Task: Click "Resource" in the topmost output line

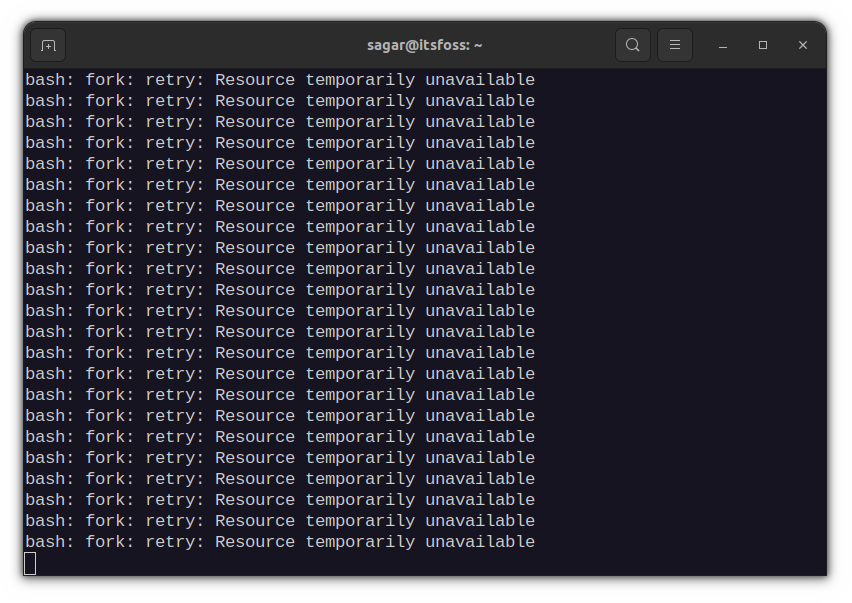Action: 255,80
